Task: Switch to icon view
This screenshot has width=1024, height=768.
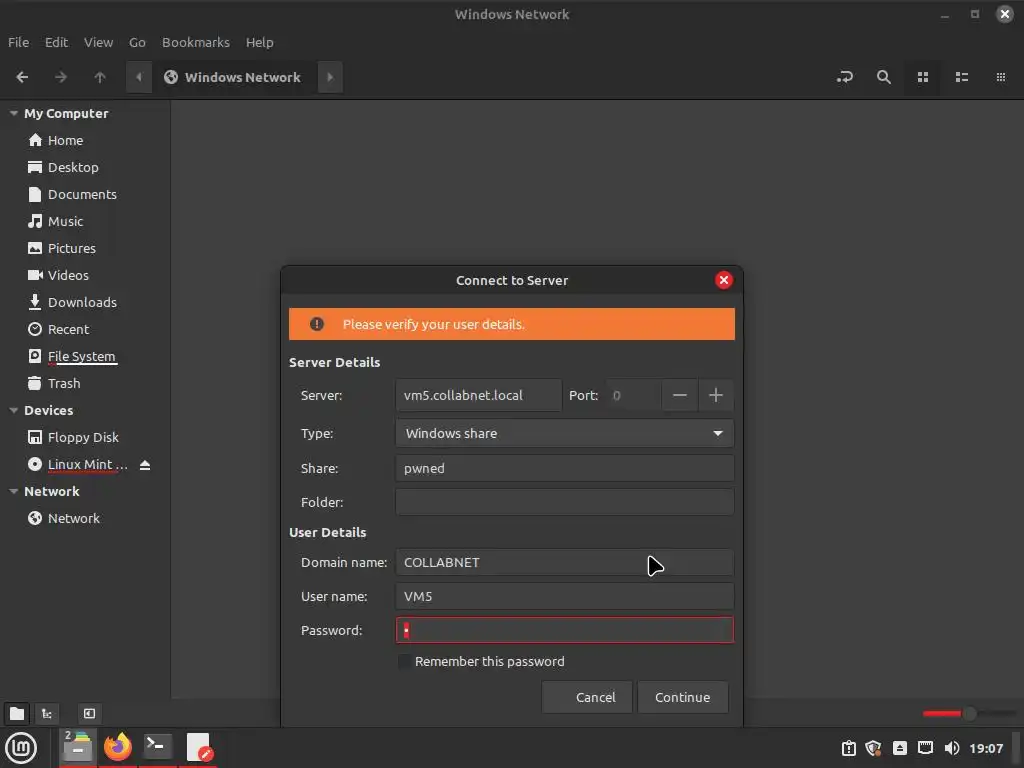Action: coord(923,77)
